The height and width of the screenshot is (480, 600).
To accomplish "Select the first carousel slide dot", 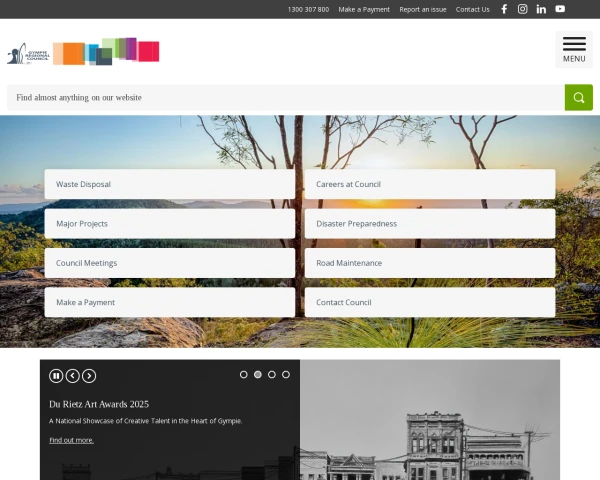I will tap(243, 374).
